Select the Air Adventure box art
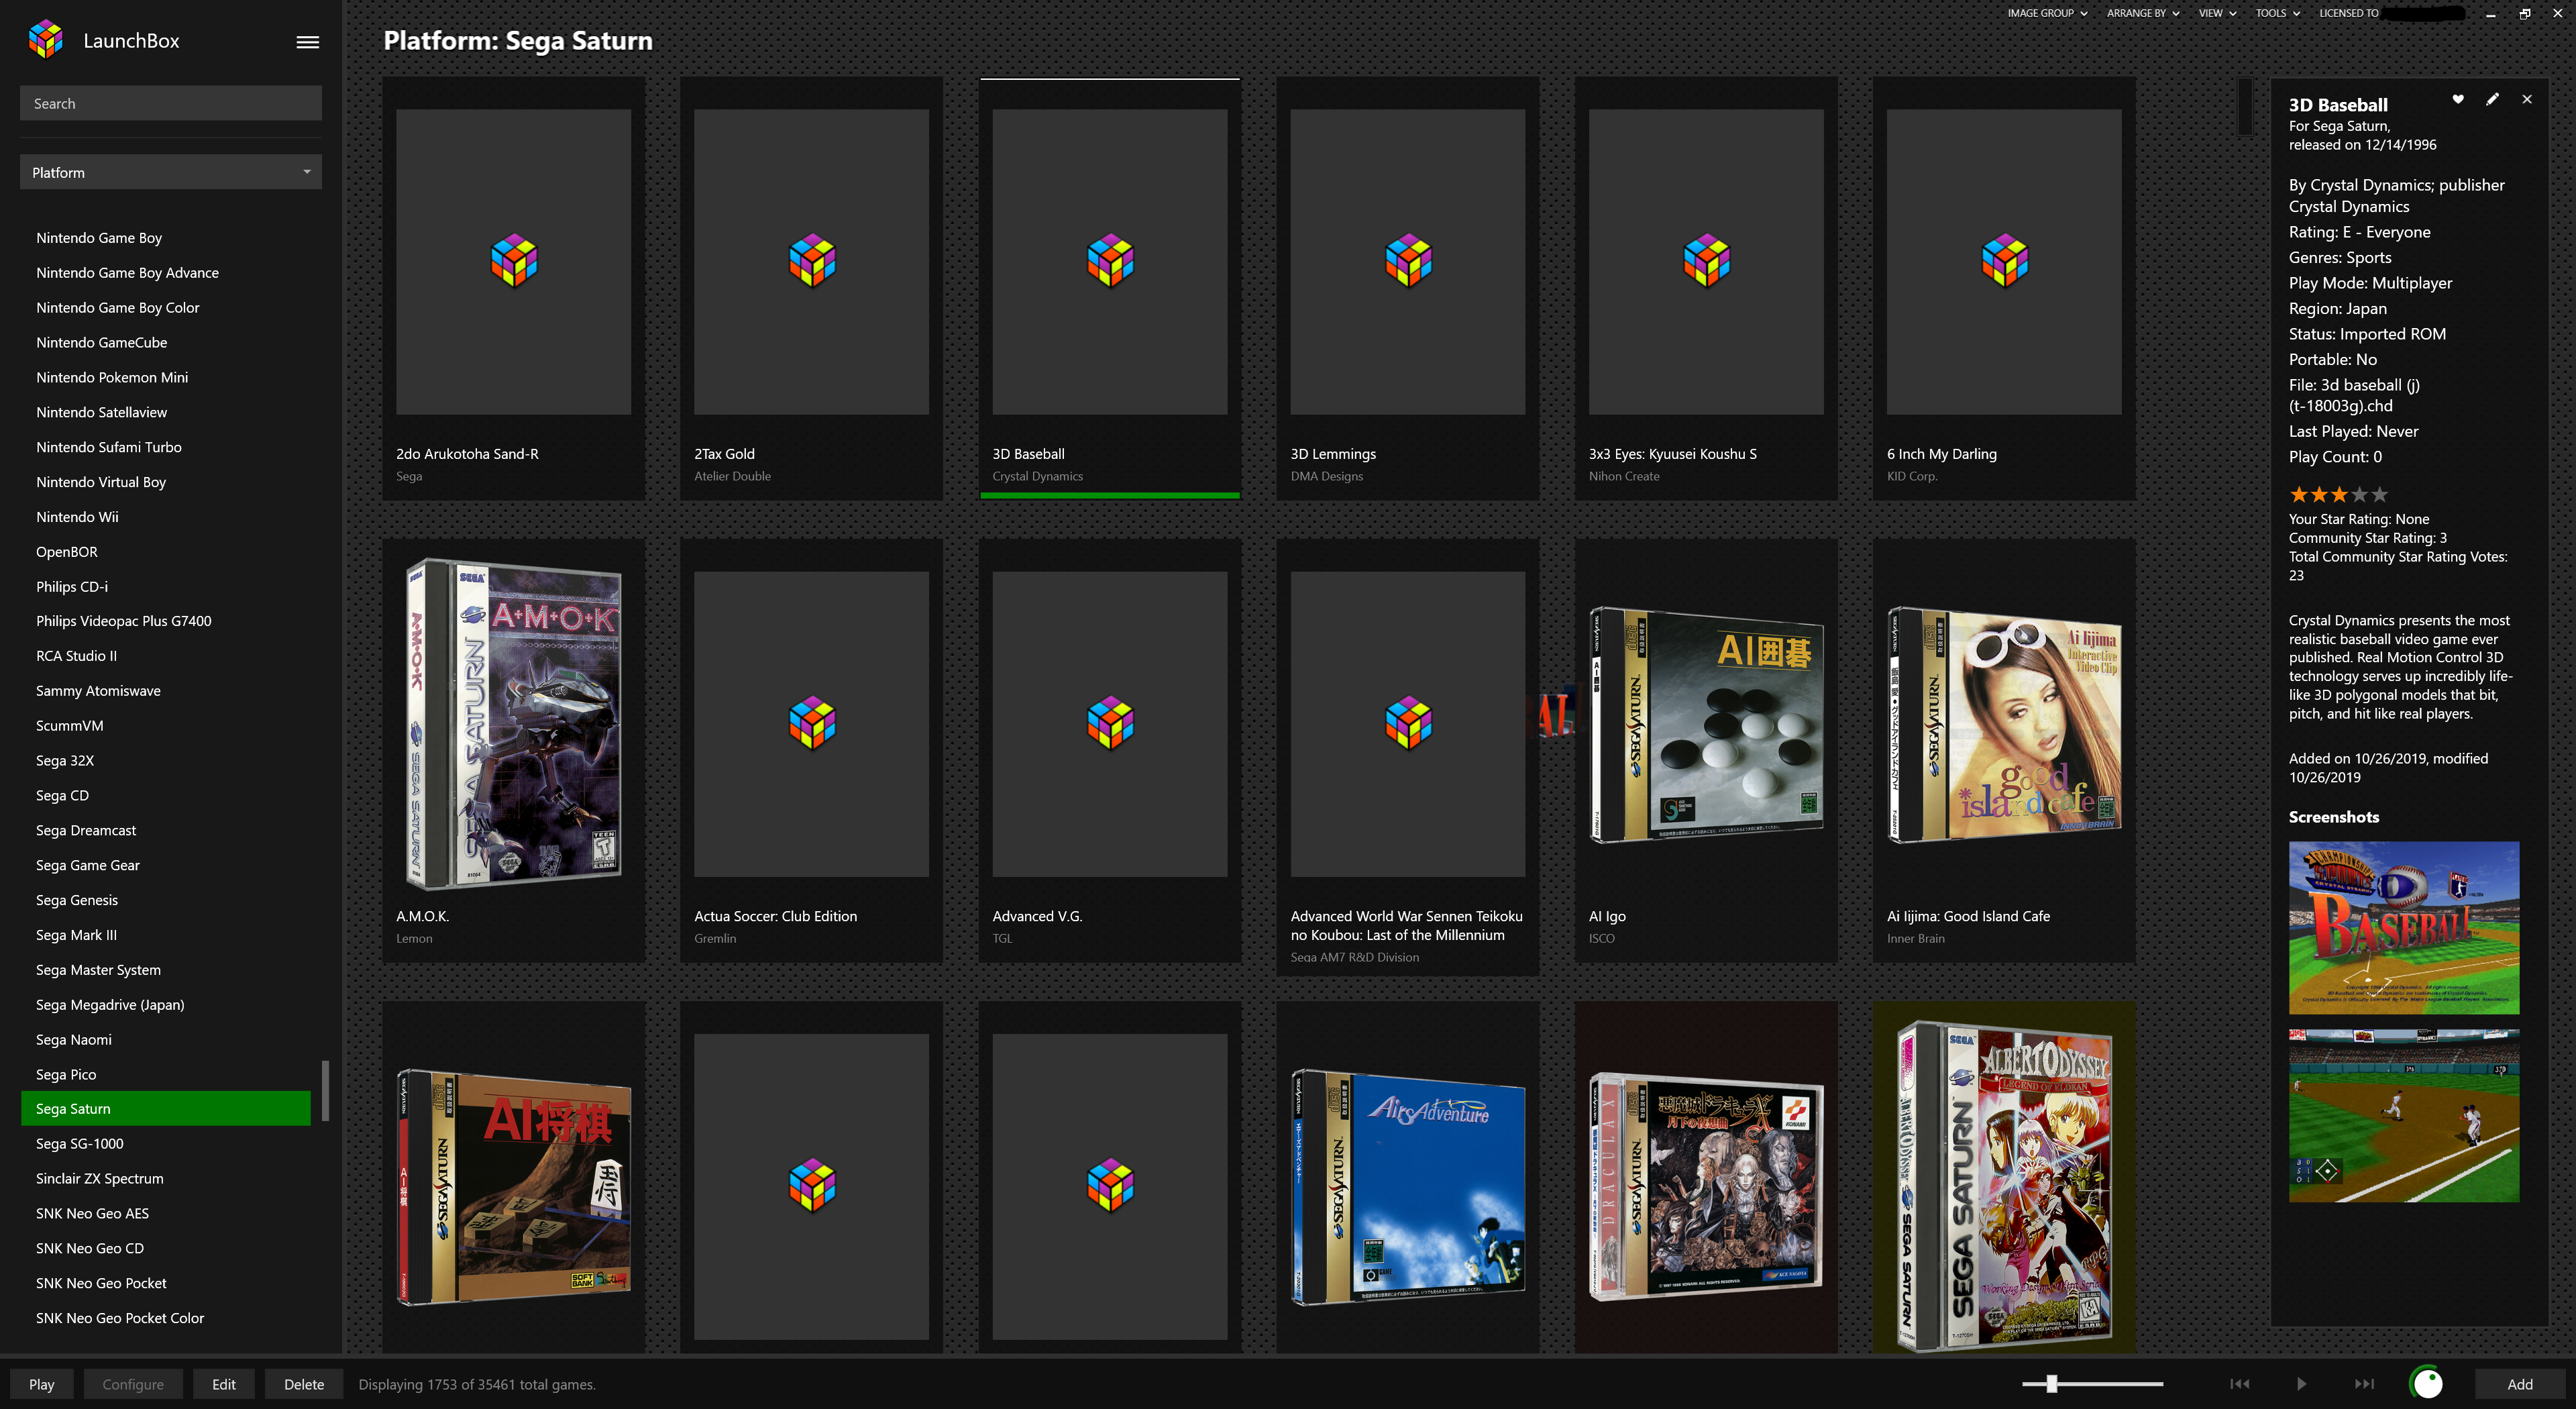This screenshot has height=1409, width=2576. click(1407, 1187)
